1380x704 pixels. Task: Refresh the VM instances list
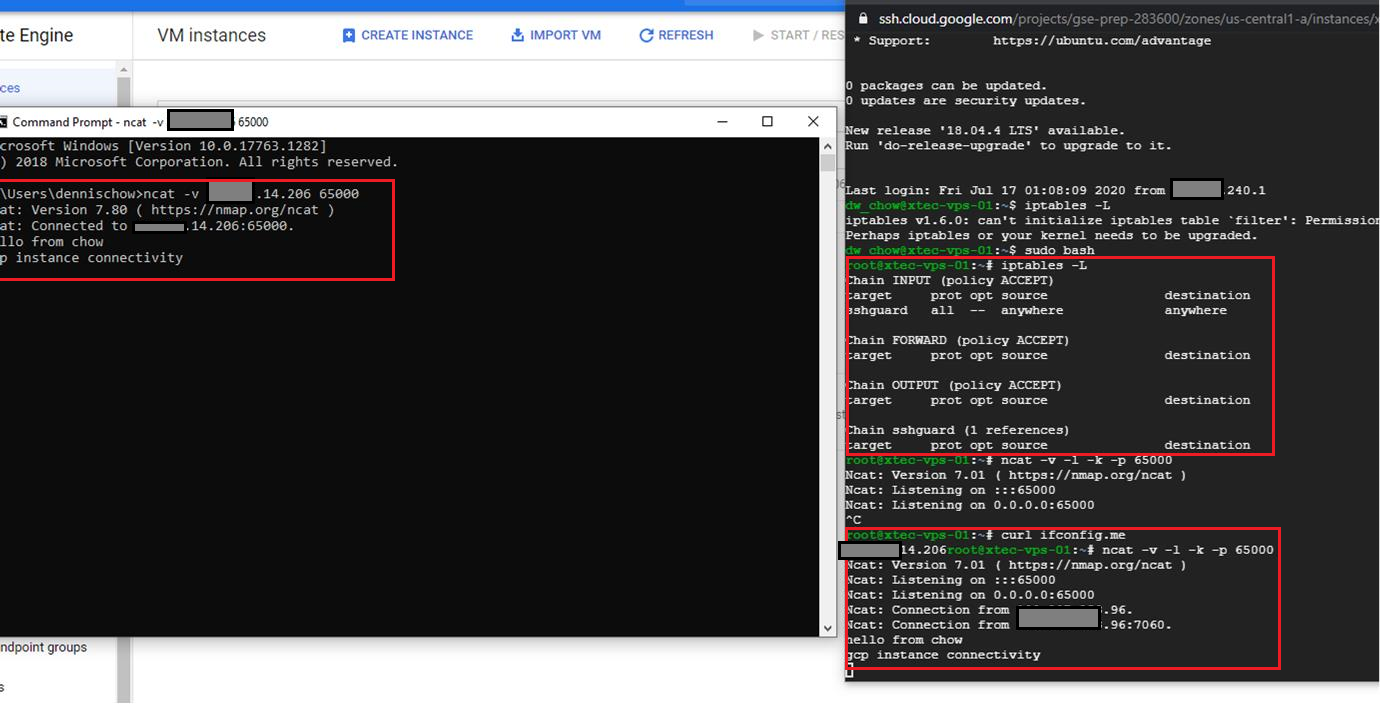[x=676, y=35]
